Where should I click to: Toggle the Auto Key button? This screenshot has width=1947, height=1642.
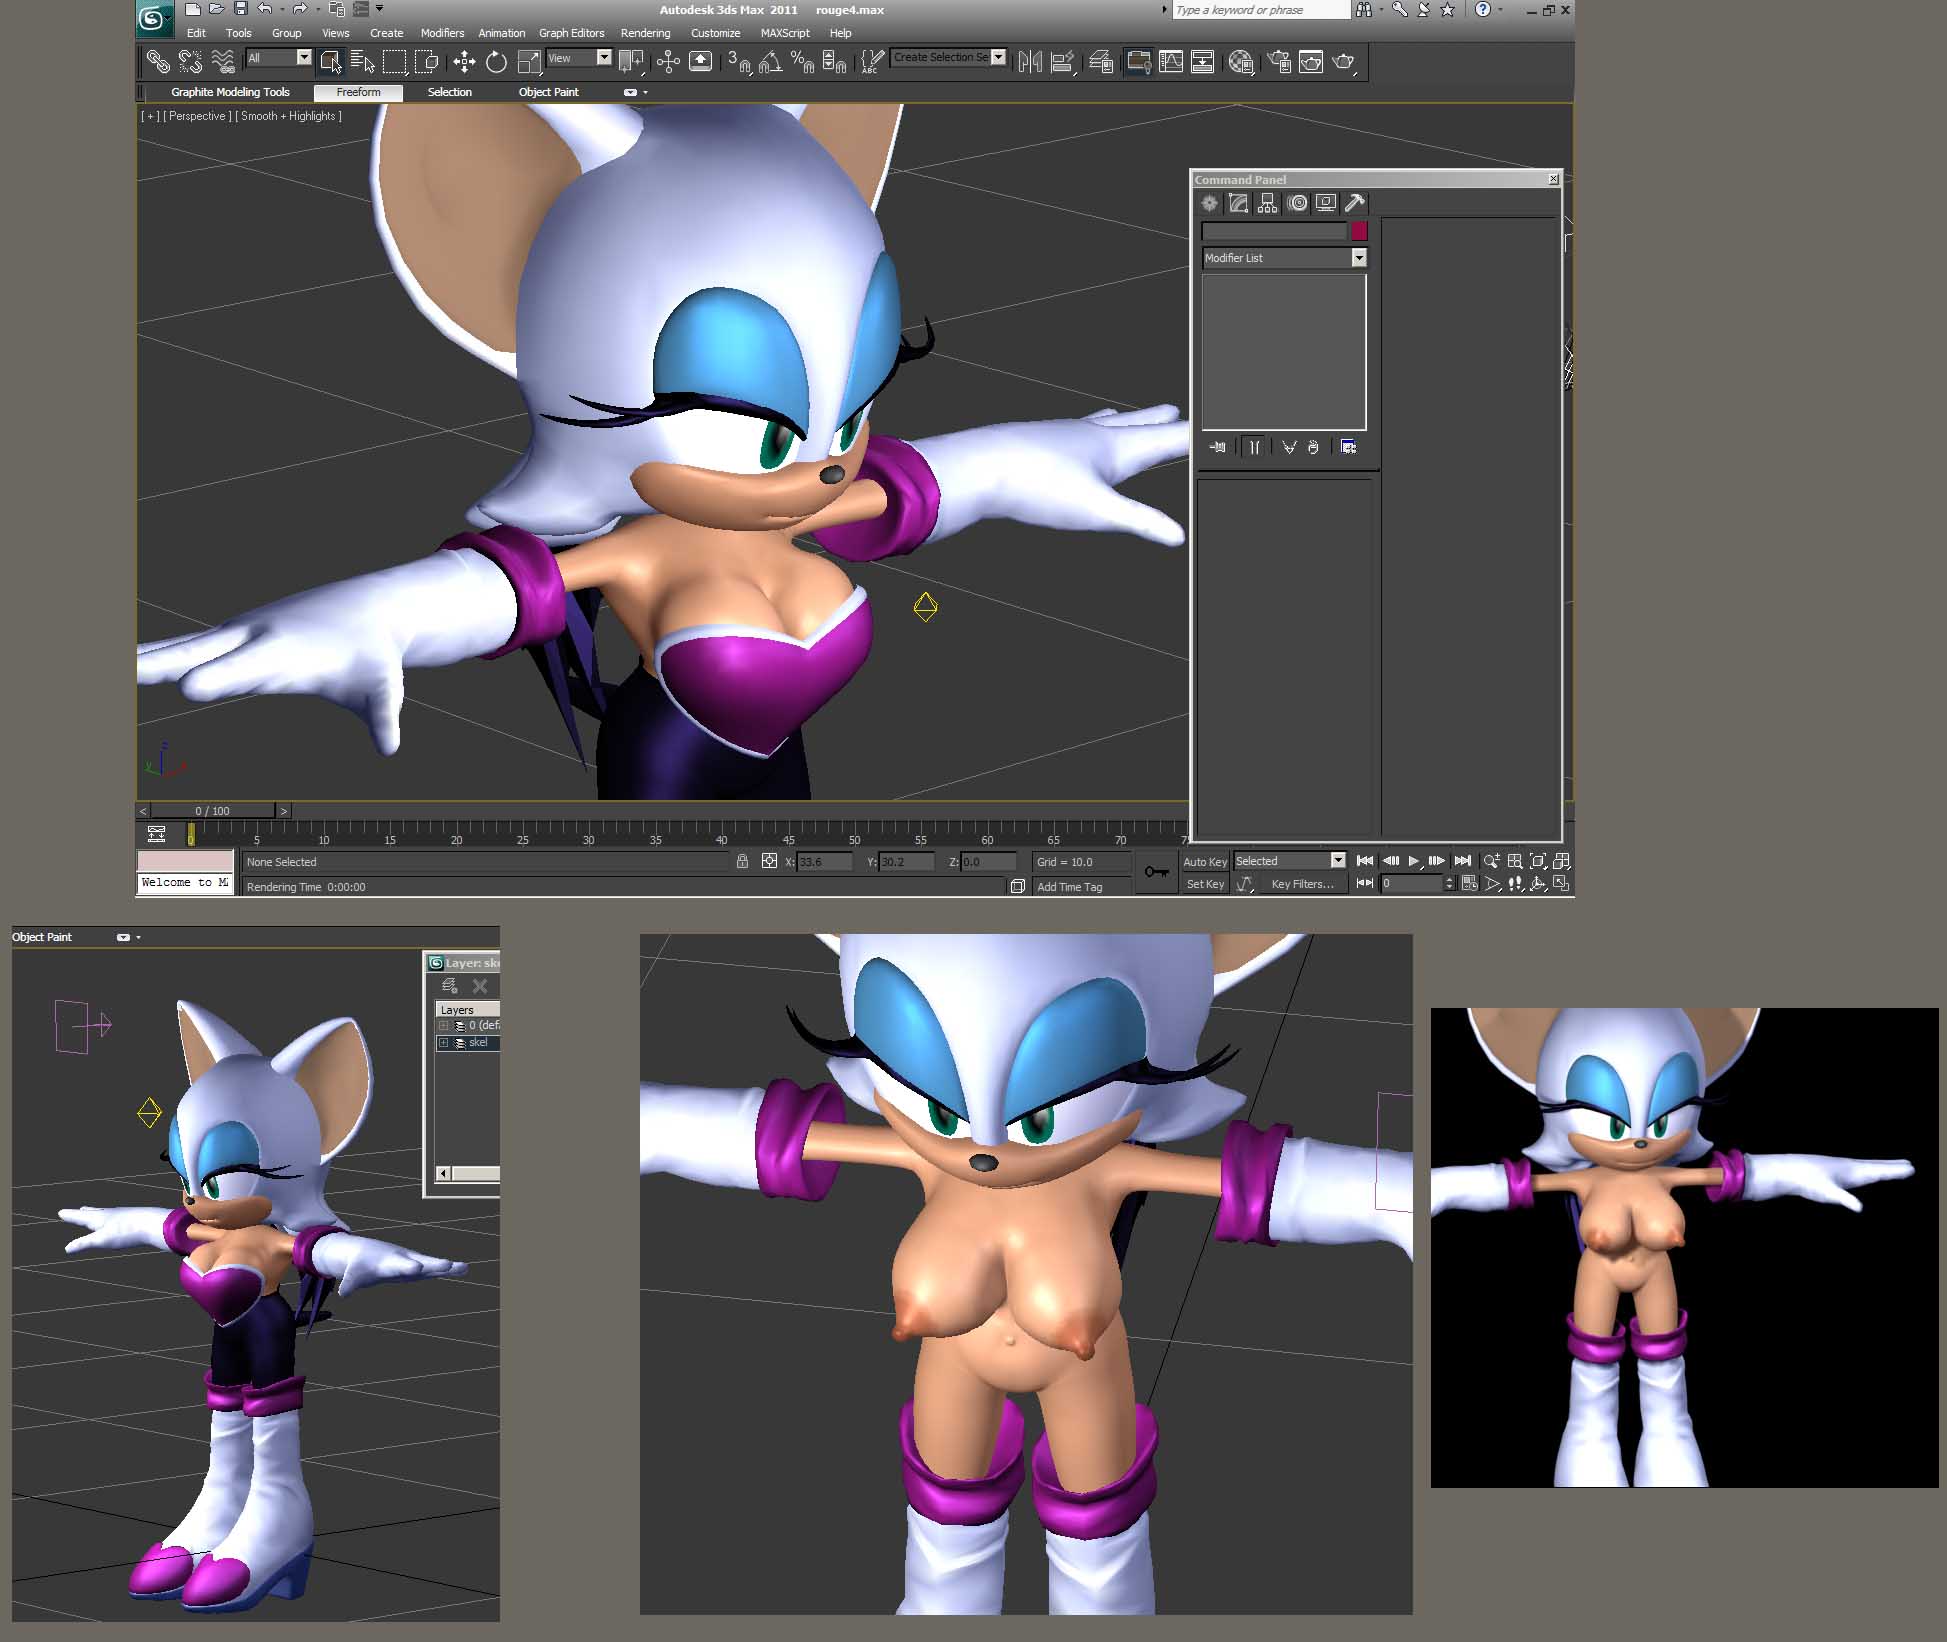(x=1204, y=861)
